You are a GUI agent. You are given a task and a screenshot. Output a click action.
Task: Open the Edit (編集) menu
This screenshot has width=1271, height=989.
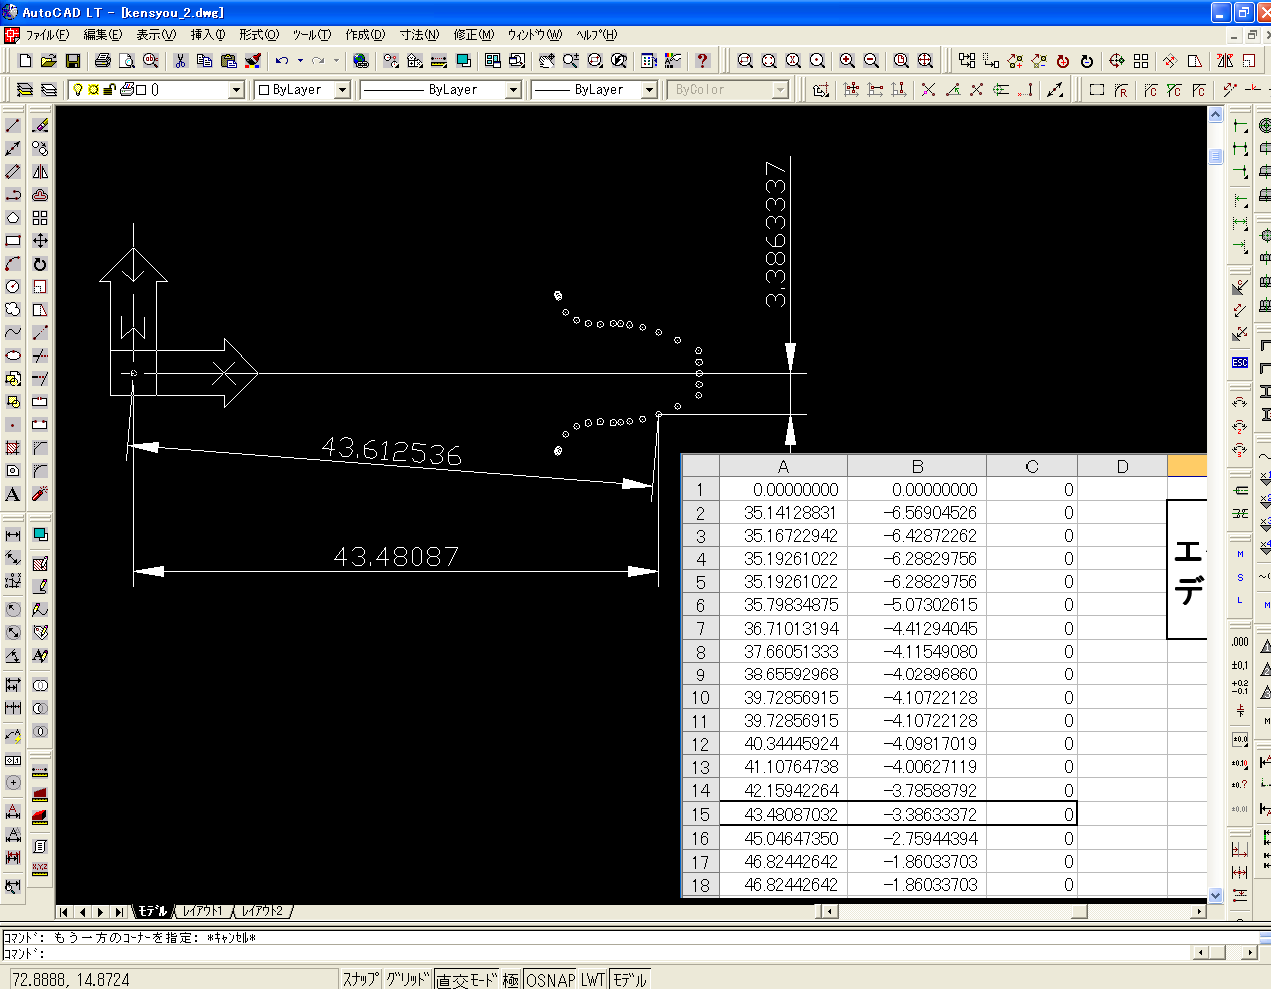(x=102, y=35)
